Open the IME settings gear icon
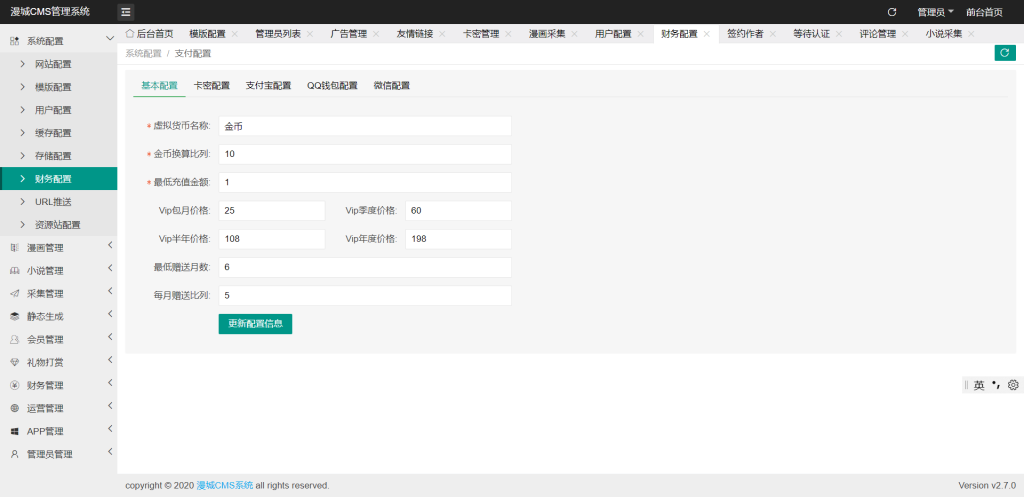 coord(1013,385)
